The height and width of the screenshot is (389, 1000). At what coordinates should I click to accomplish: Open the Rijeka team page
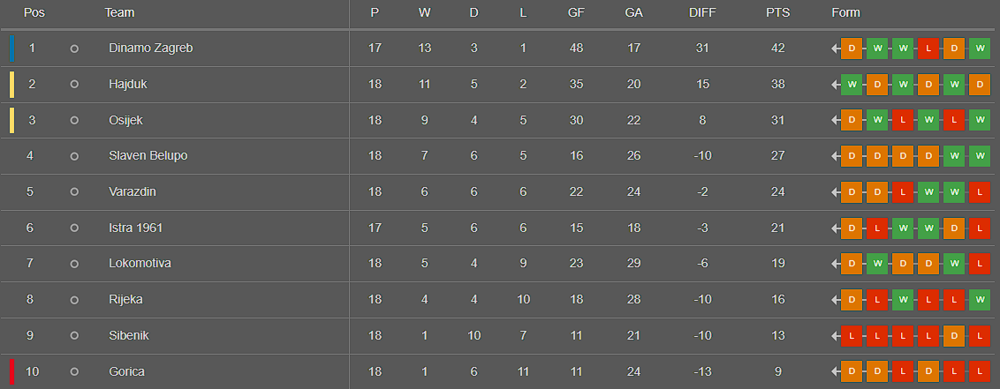126,300
